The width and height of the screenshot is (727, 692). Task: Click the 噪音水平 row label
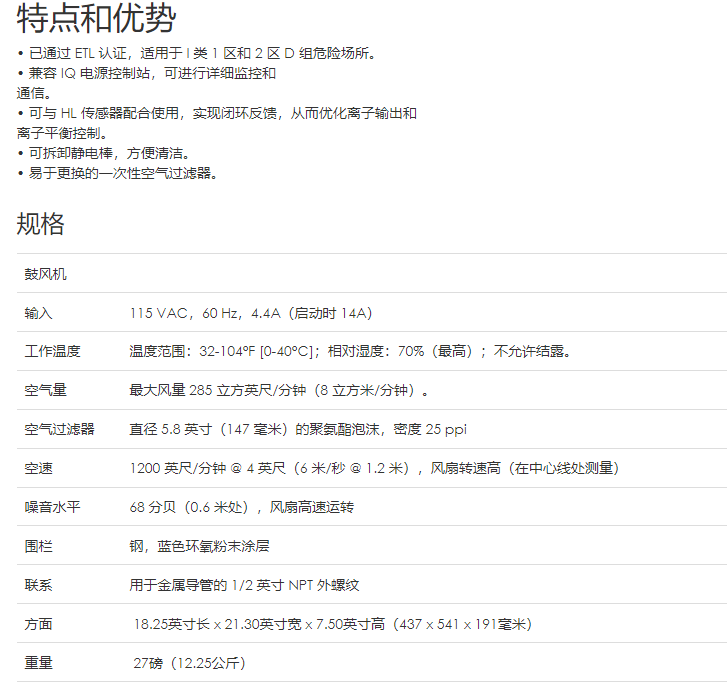(52, 507)
